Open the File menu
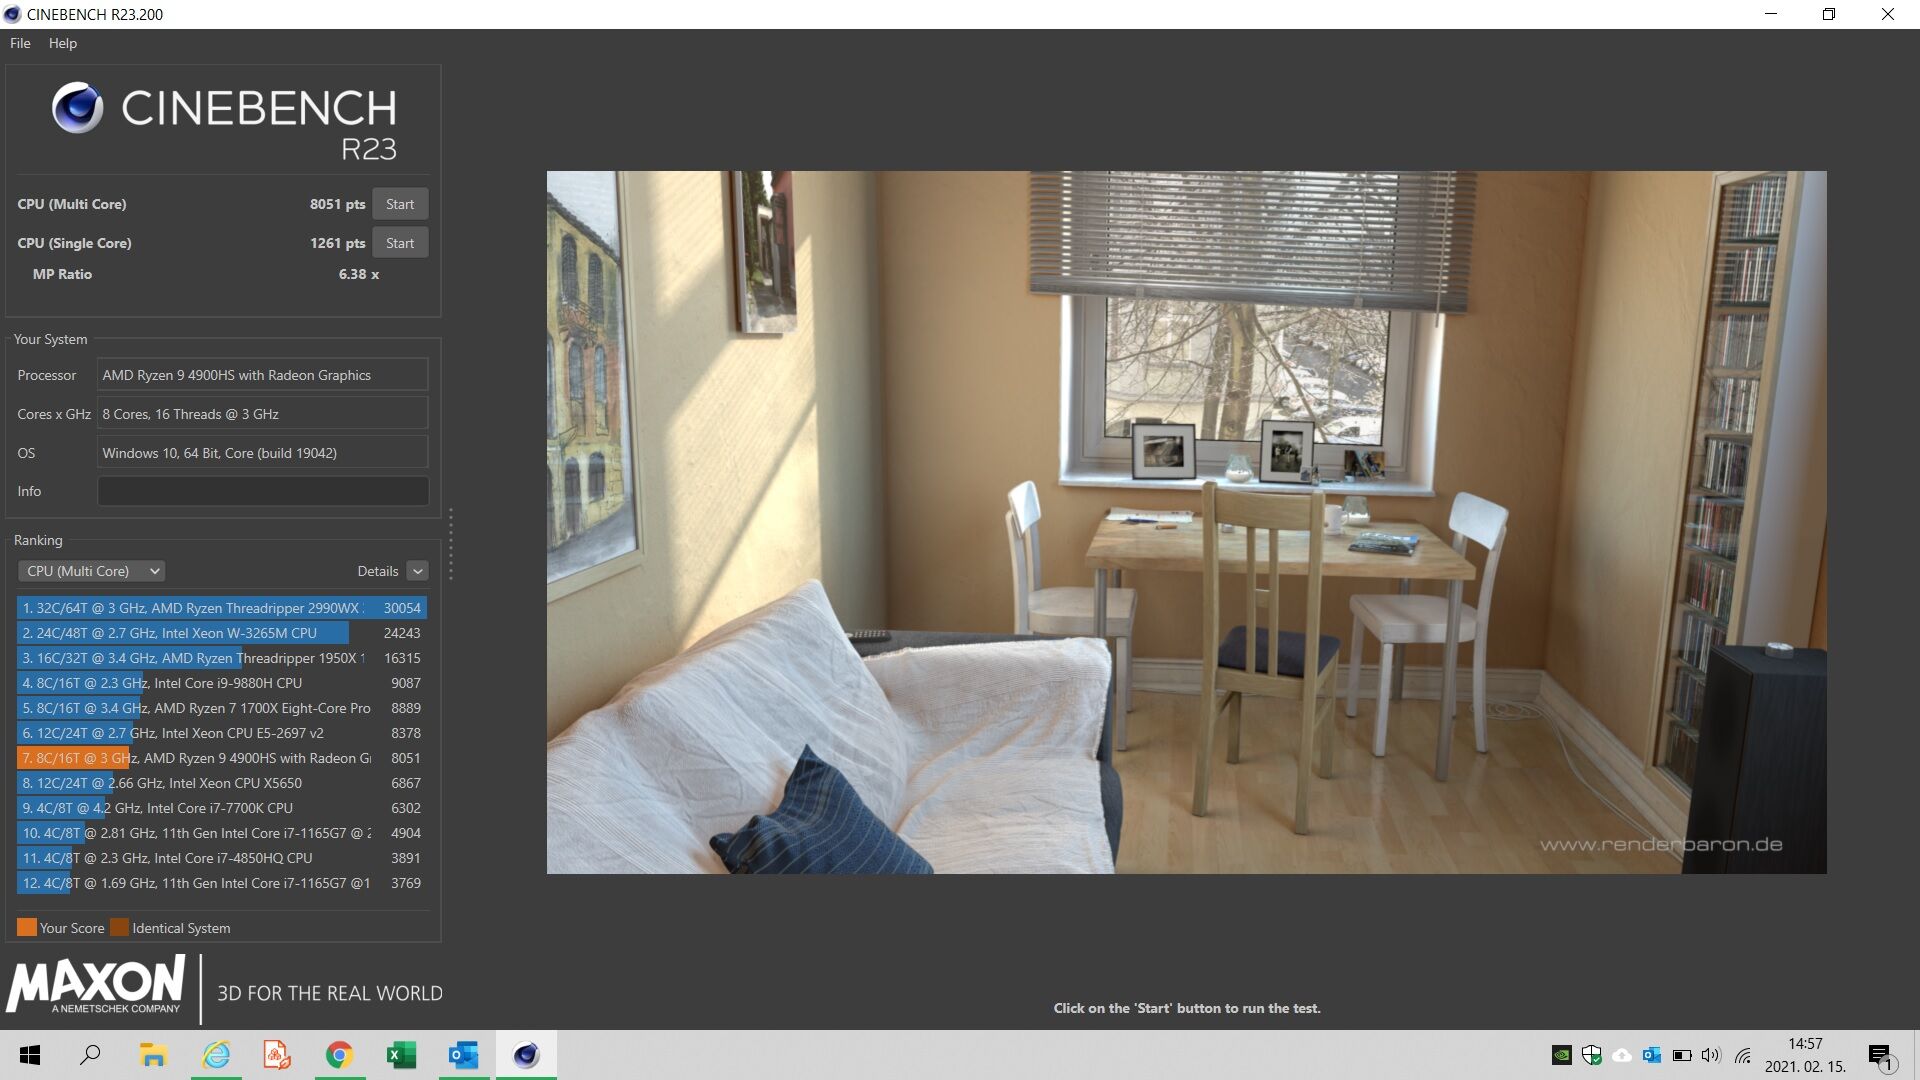 (x=20, y=43)
